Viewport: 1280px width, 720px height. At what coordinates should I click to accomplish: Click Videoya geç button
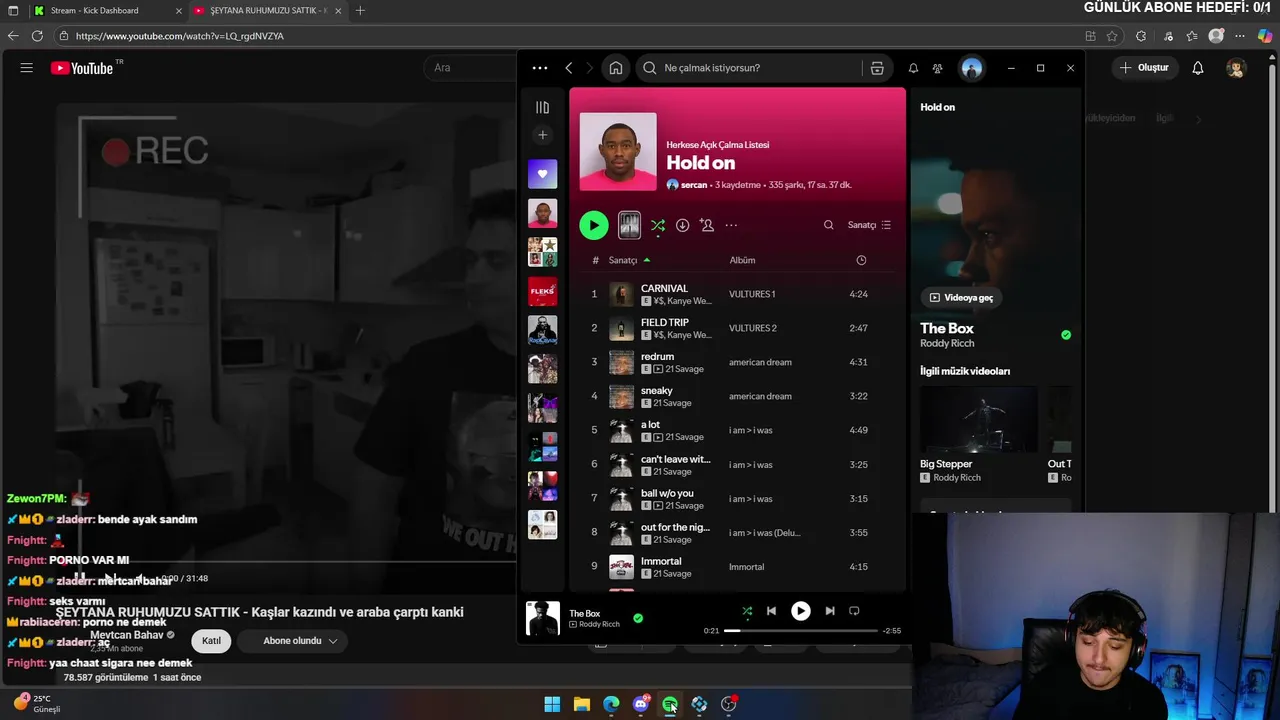[962, 297]
